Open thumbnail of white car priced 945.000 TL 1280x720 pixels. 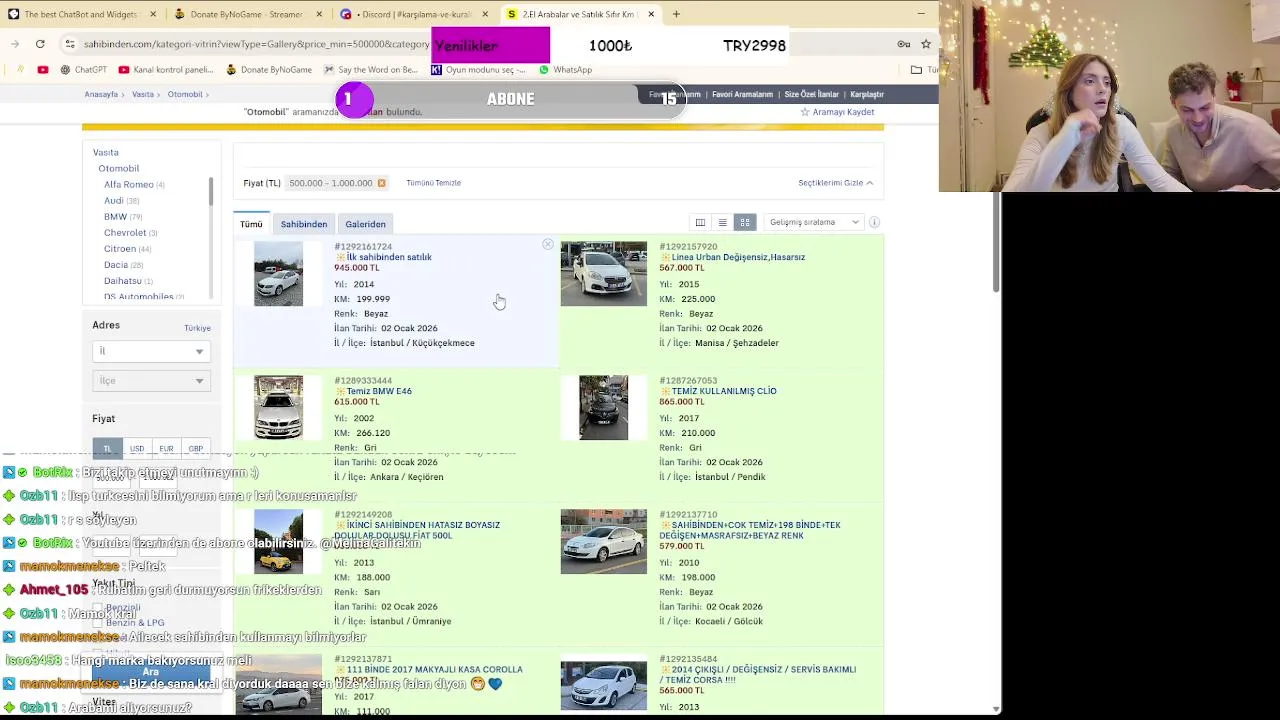(x=278, y=273)
